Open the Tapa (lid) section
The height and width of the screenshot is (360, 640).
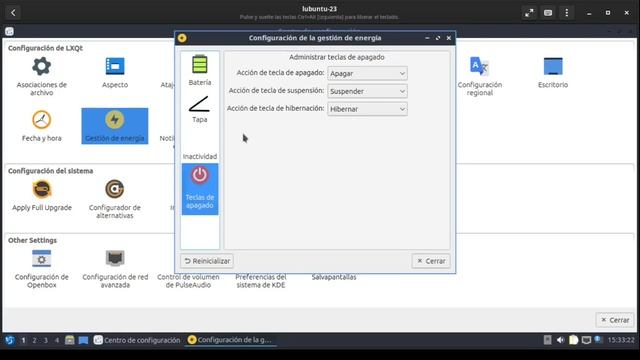200,109
